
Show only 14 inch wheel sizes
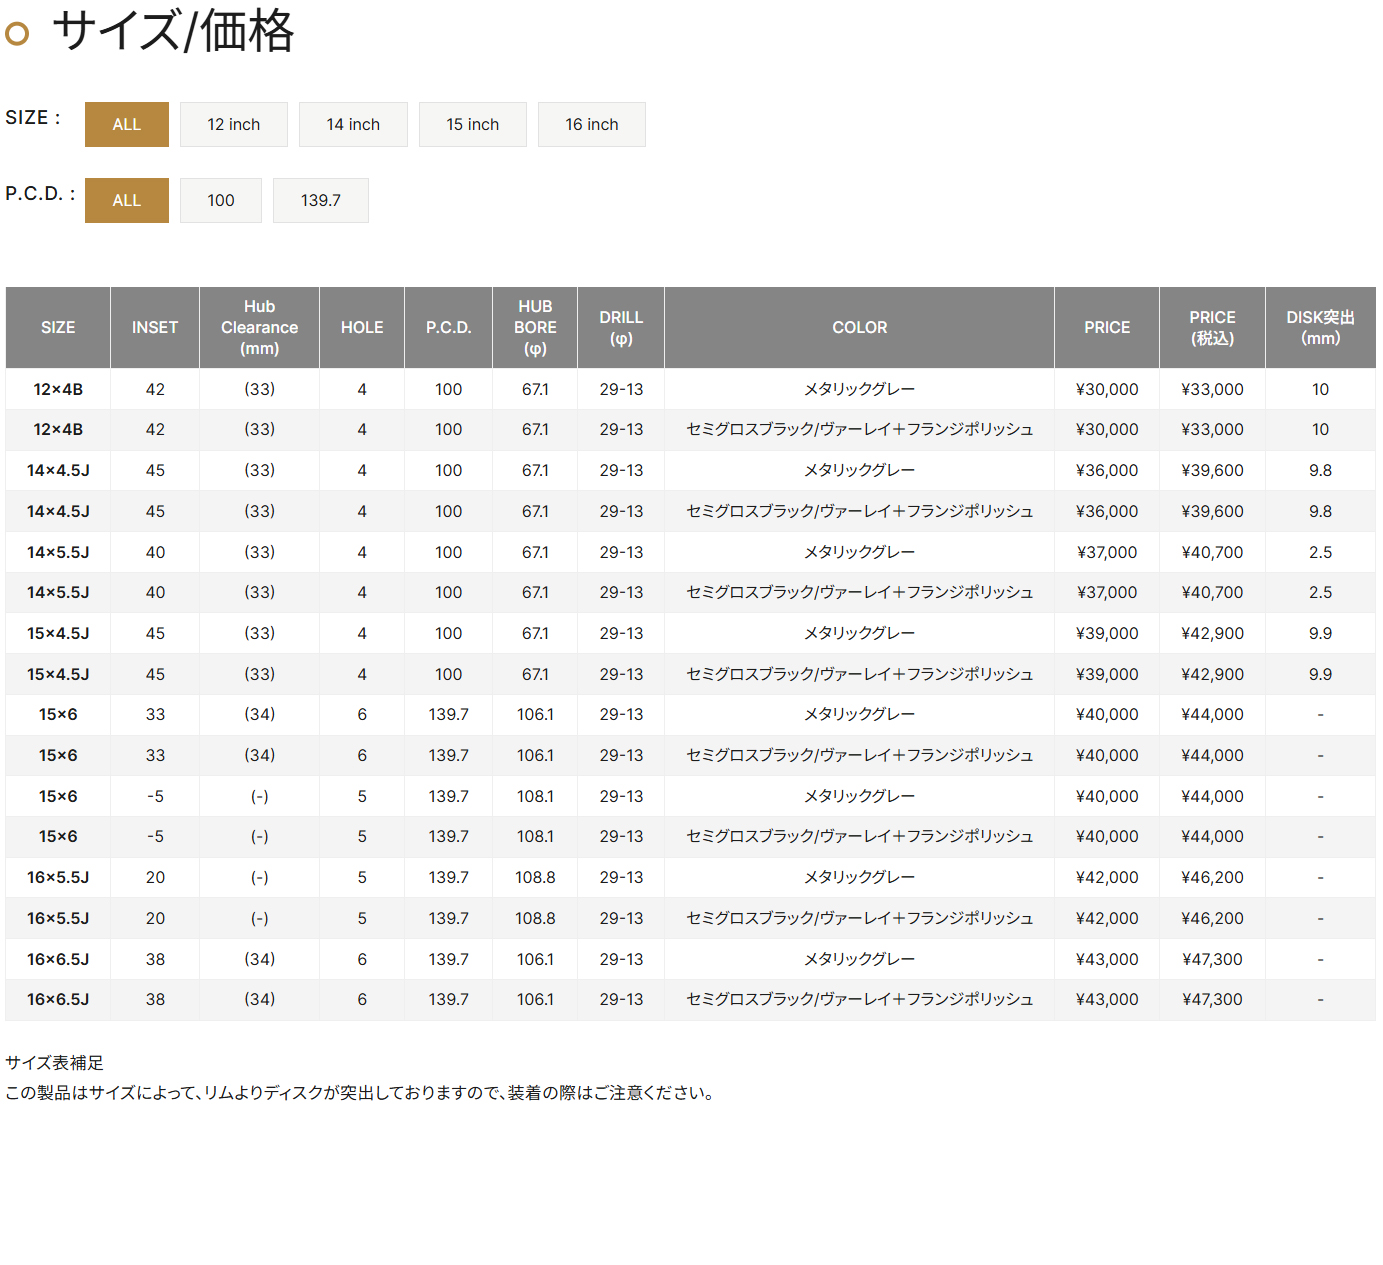(x=353, y=125)
